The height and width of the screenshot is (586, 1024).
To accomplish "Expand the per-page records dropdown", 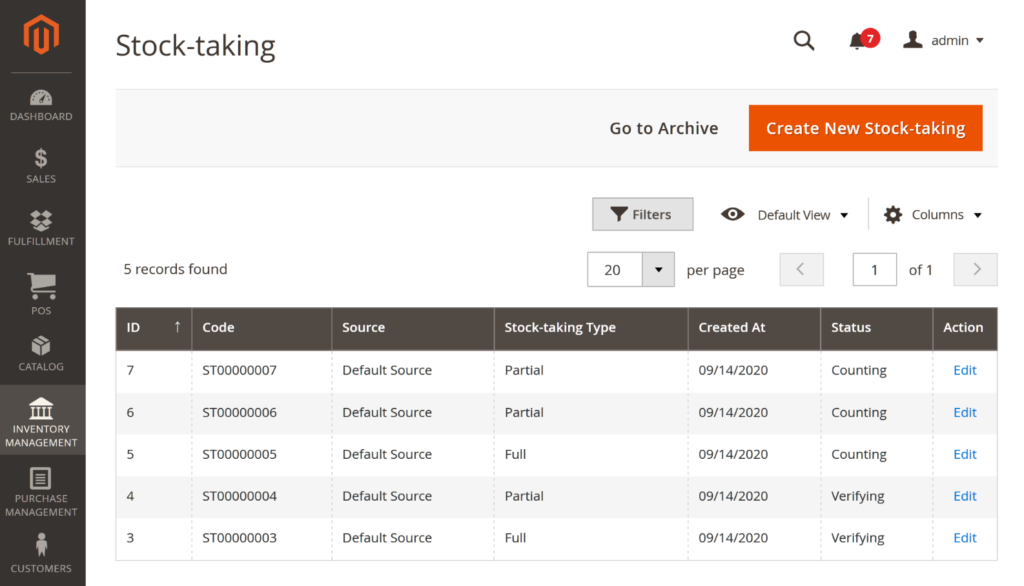I will (657, 270).
